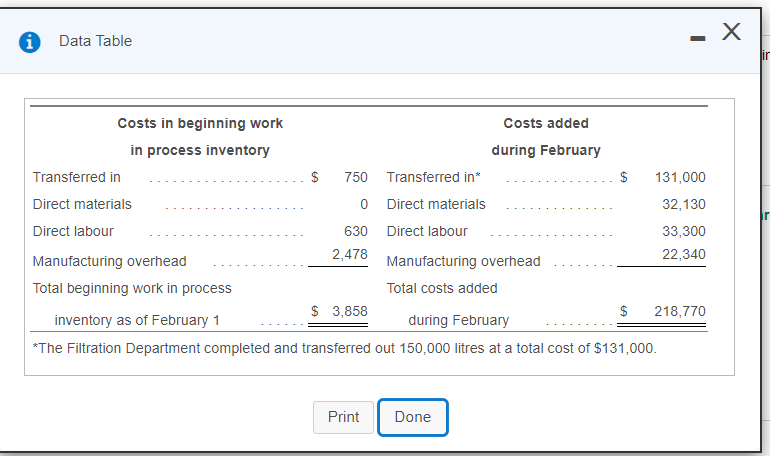The image size is (770, 456).
Task: Select the Transferred in 131,000 value
Action: click(x=680, y=177)
